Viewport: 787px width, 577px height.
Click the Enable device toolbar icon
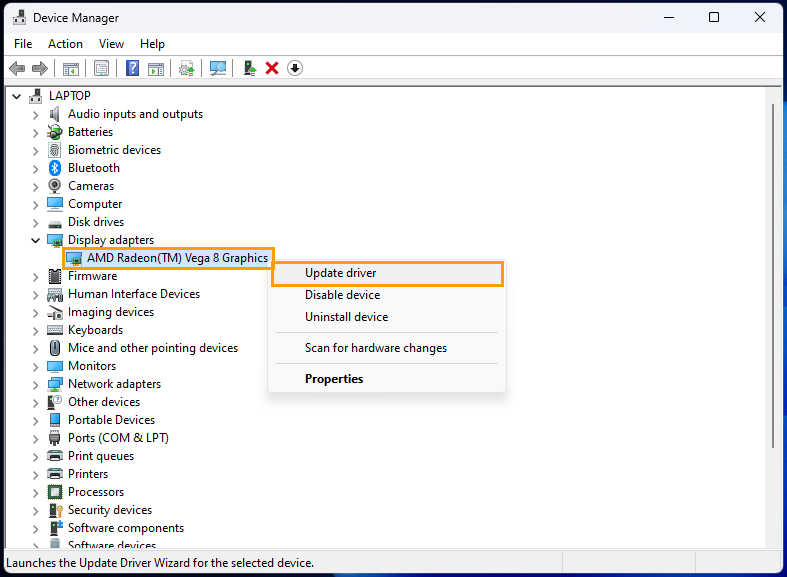click(249, 68)
